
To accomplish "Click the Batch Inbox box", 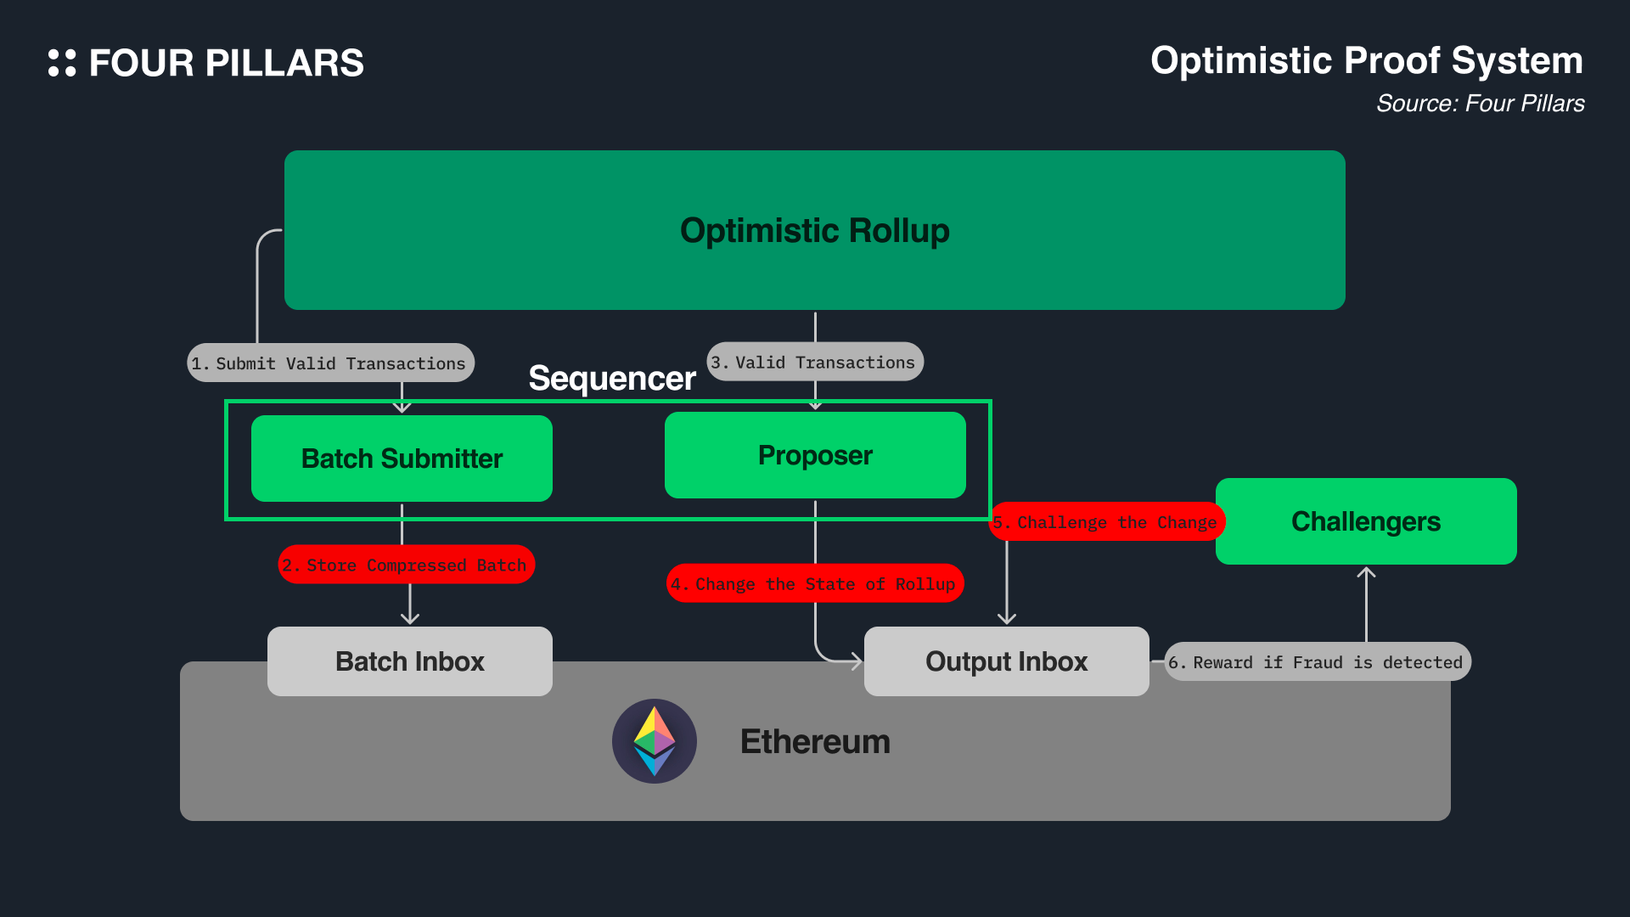I will (x=409, y=661).
